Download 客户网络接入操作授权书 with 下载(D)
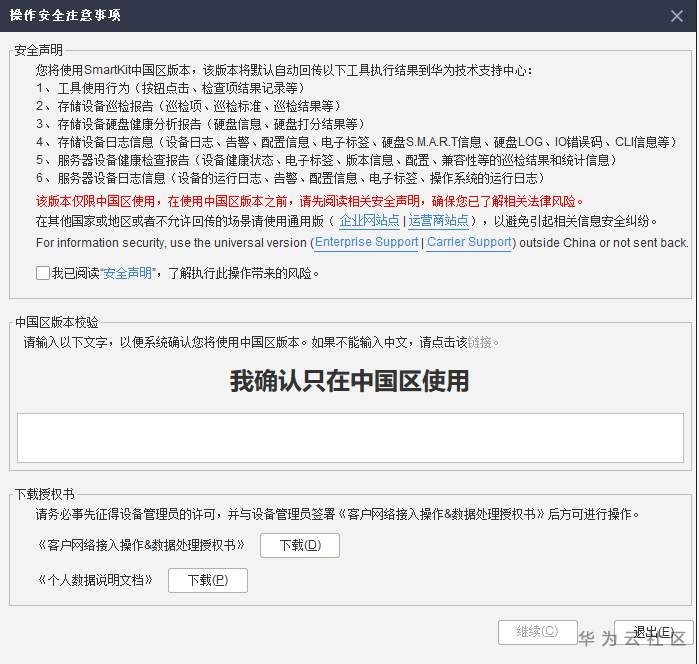Screen dimensions: 699x664 tap(300, 545)
